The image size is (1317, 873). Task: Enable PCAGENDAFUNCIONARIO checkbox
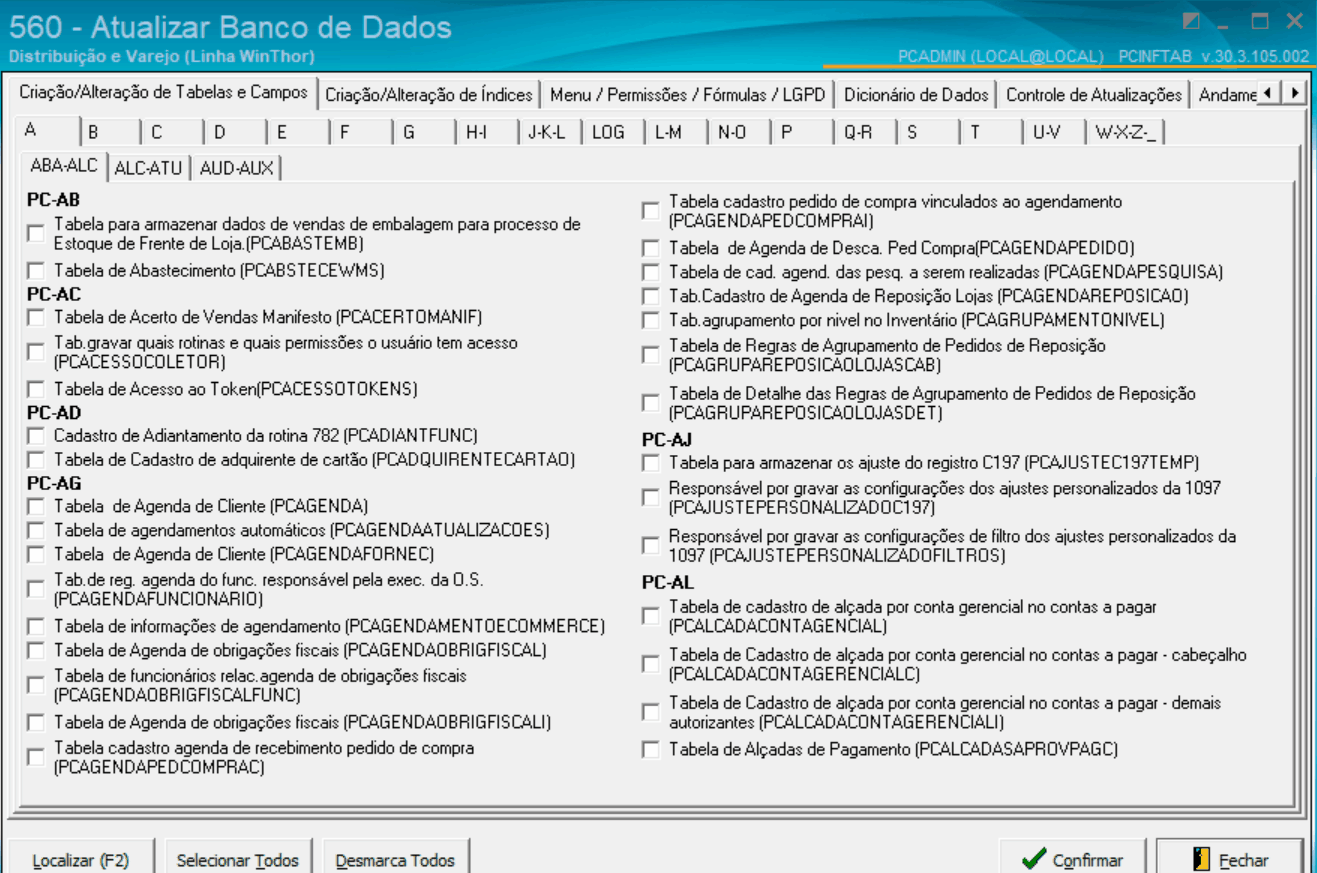tap(36, 588)
